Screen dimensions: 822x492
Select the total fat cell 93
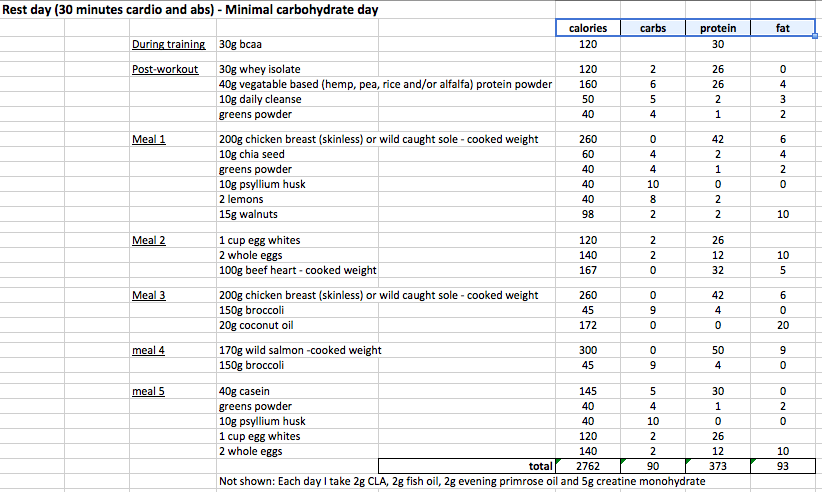[x=783, y=466]
